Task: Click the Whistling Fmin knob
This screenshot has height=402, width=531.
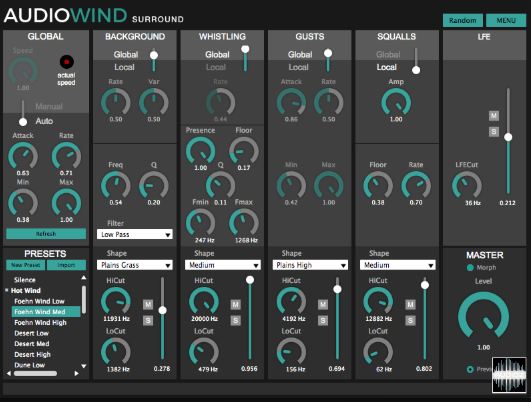Action: [x=200, y=223]
